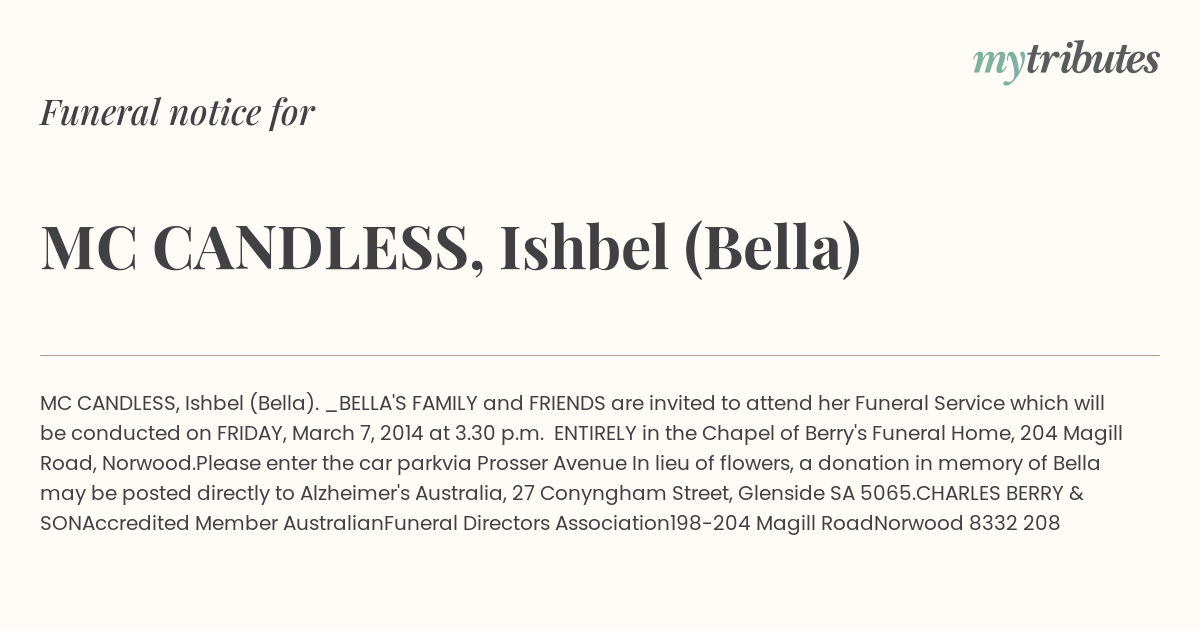This screenshot has width=1200, height=630.
Task: Click the phone number "8332 208"
Action: (x=1014, y=523)
